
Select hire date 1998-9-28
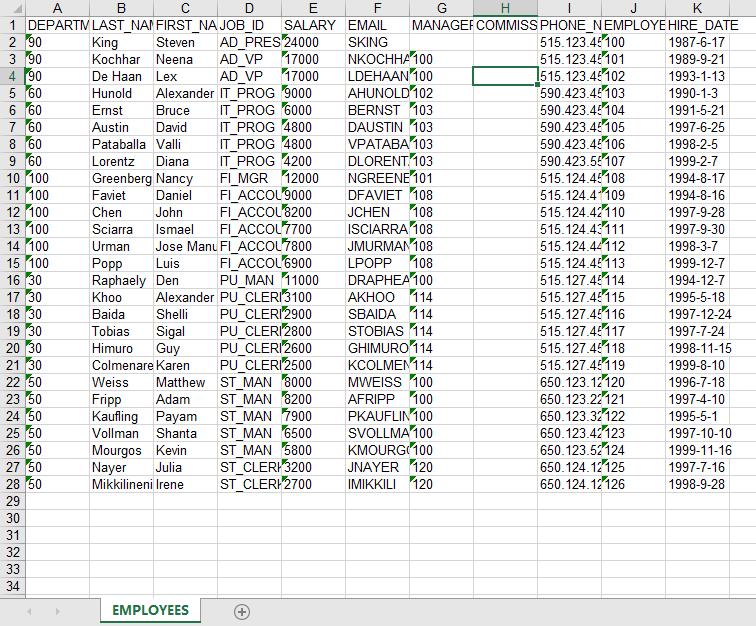(697, 484)
